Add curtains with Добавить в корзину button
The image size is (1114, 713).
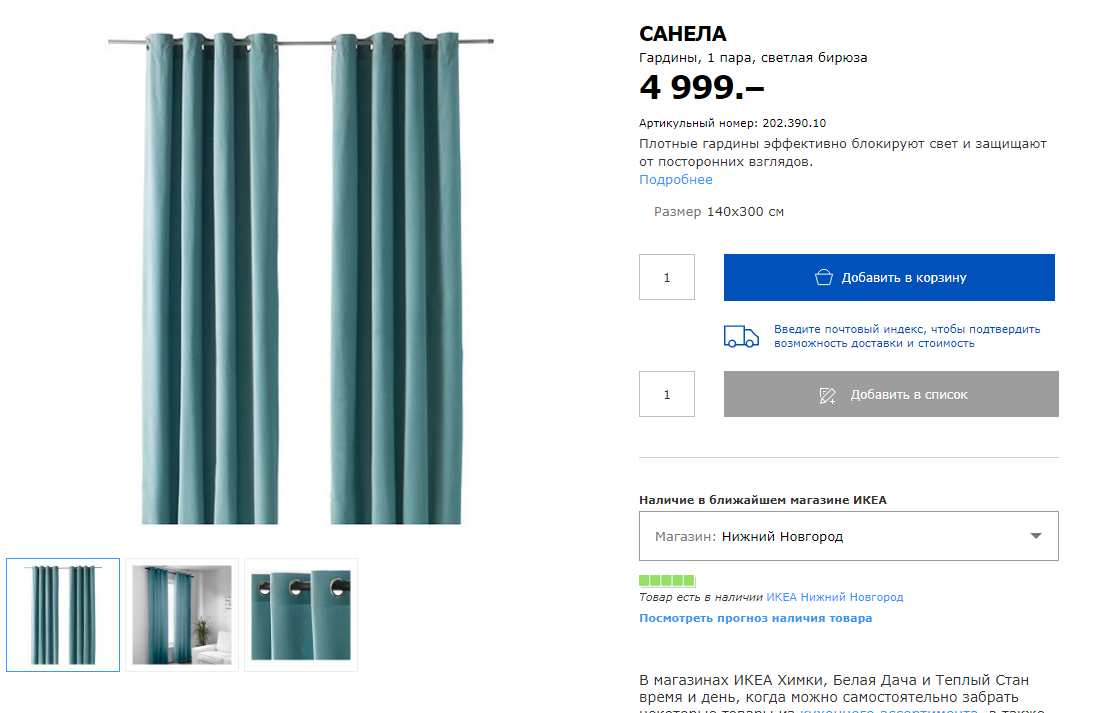(x=889, y=277)
